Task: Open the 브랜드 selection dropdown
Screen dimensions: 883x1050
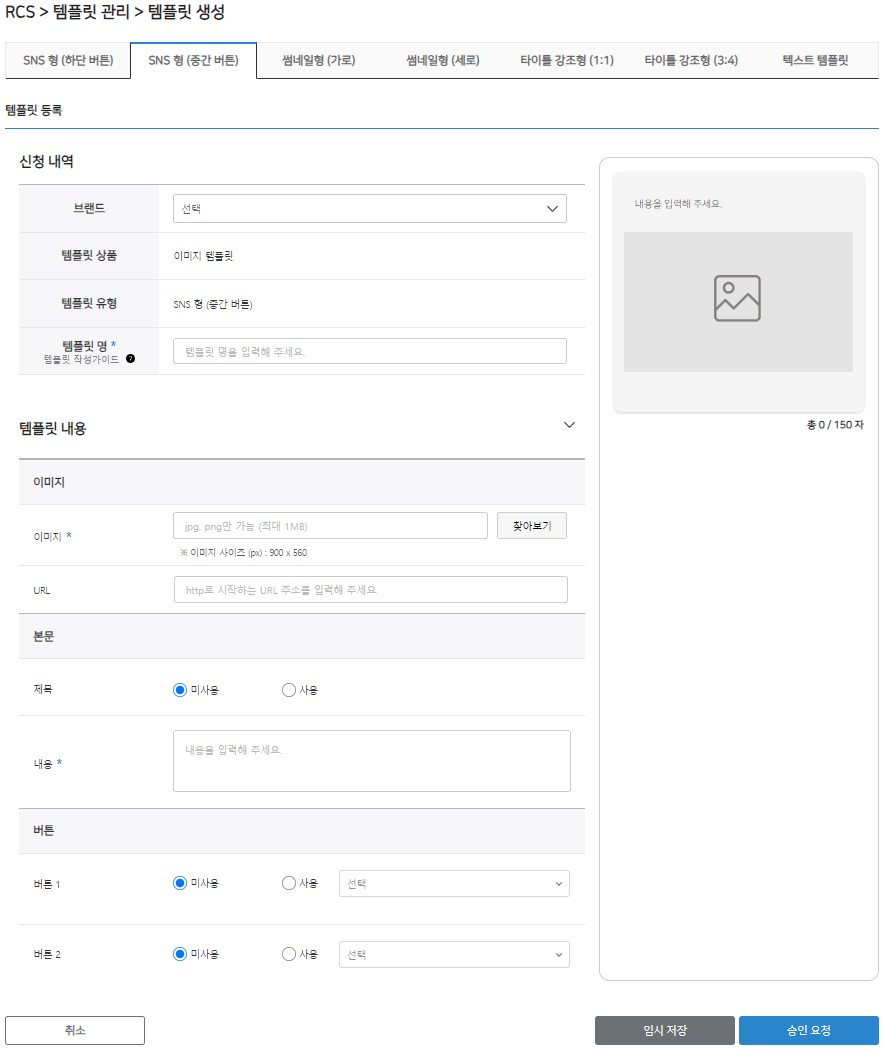Action: (370, 208)
